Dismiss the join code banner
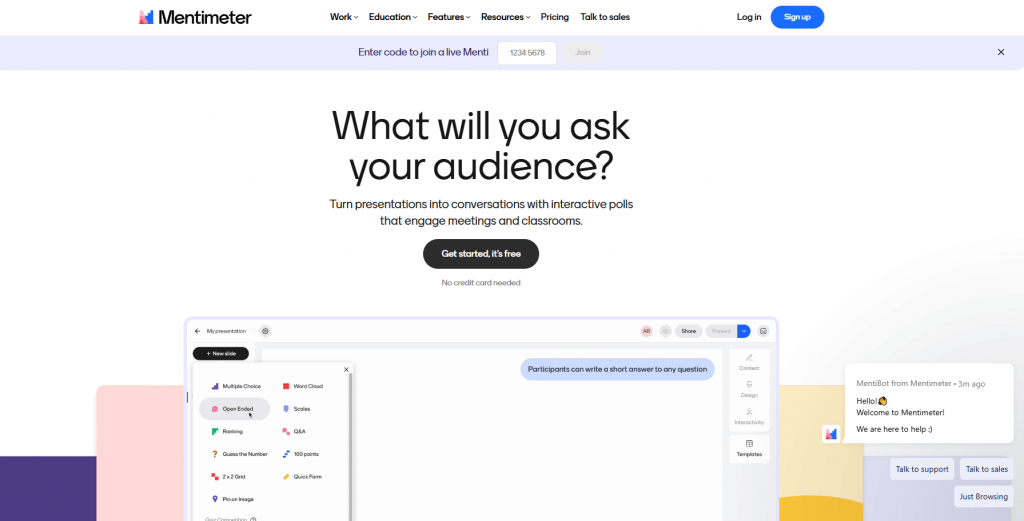The width and height of the screenshot is (1024, 521). 1000,52
